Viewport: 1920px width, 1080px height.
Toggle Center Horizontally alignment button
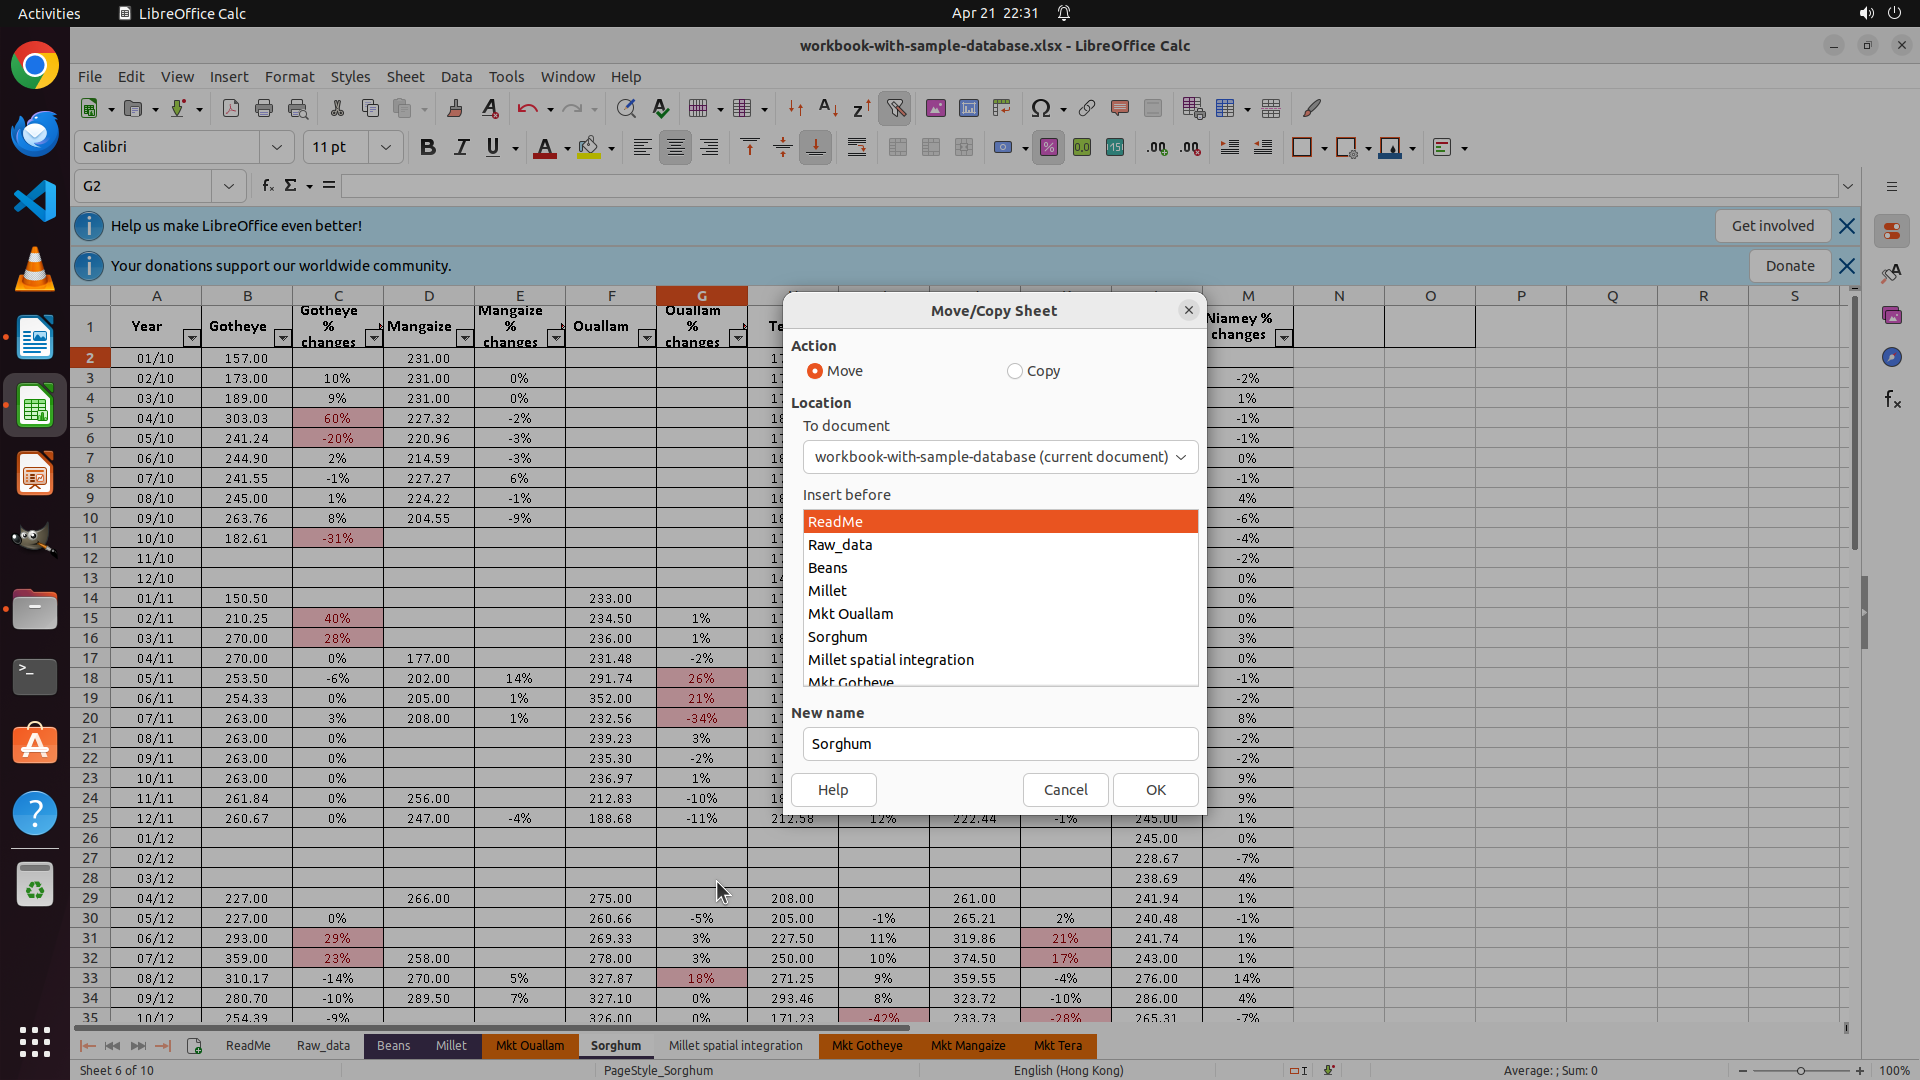[x=676, y=147]
